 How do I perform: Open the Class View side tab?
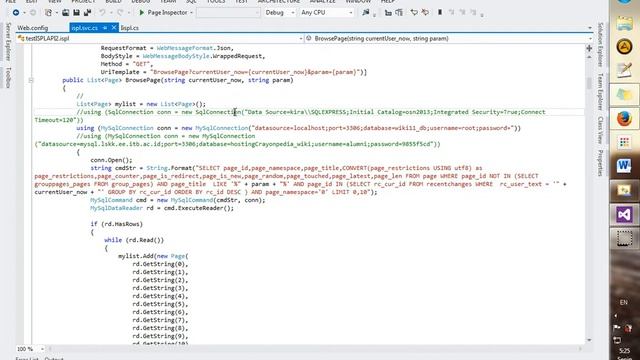[x=600, y=130]
